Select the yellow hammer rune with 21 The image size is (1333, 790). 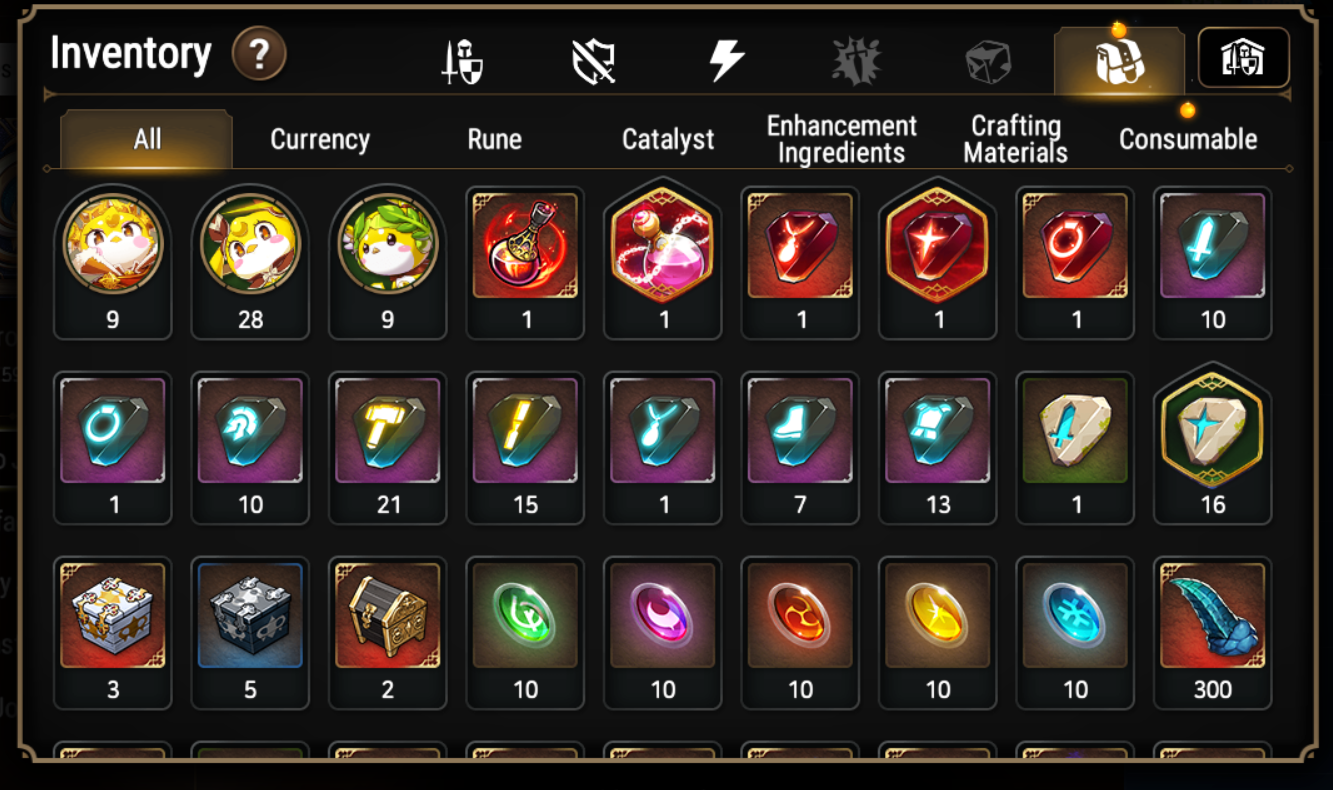(x=387, y=447)
